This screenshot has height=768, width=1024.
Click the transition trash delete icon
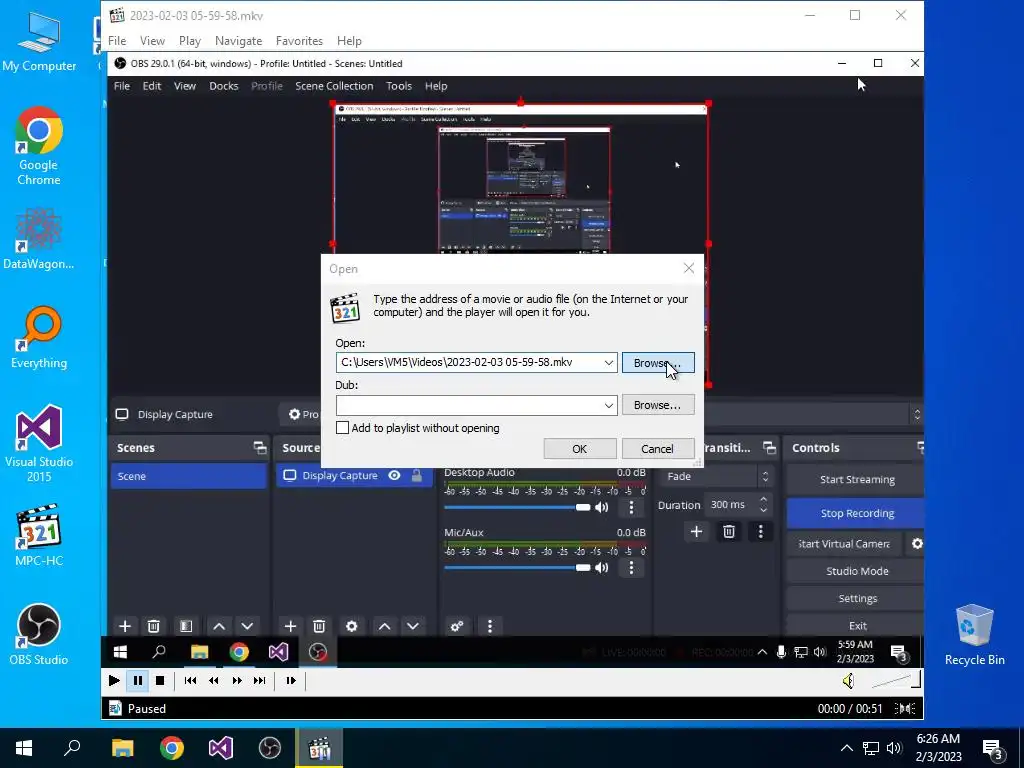729,532
